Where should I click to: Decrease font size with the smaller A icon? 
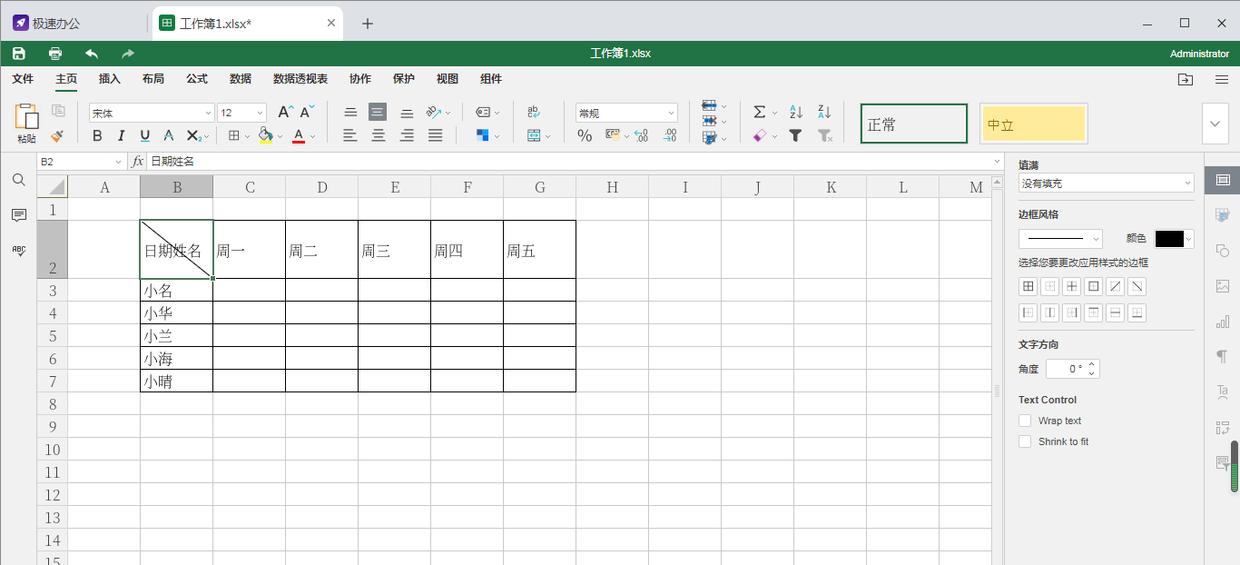(309, 112)
